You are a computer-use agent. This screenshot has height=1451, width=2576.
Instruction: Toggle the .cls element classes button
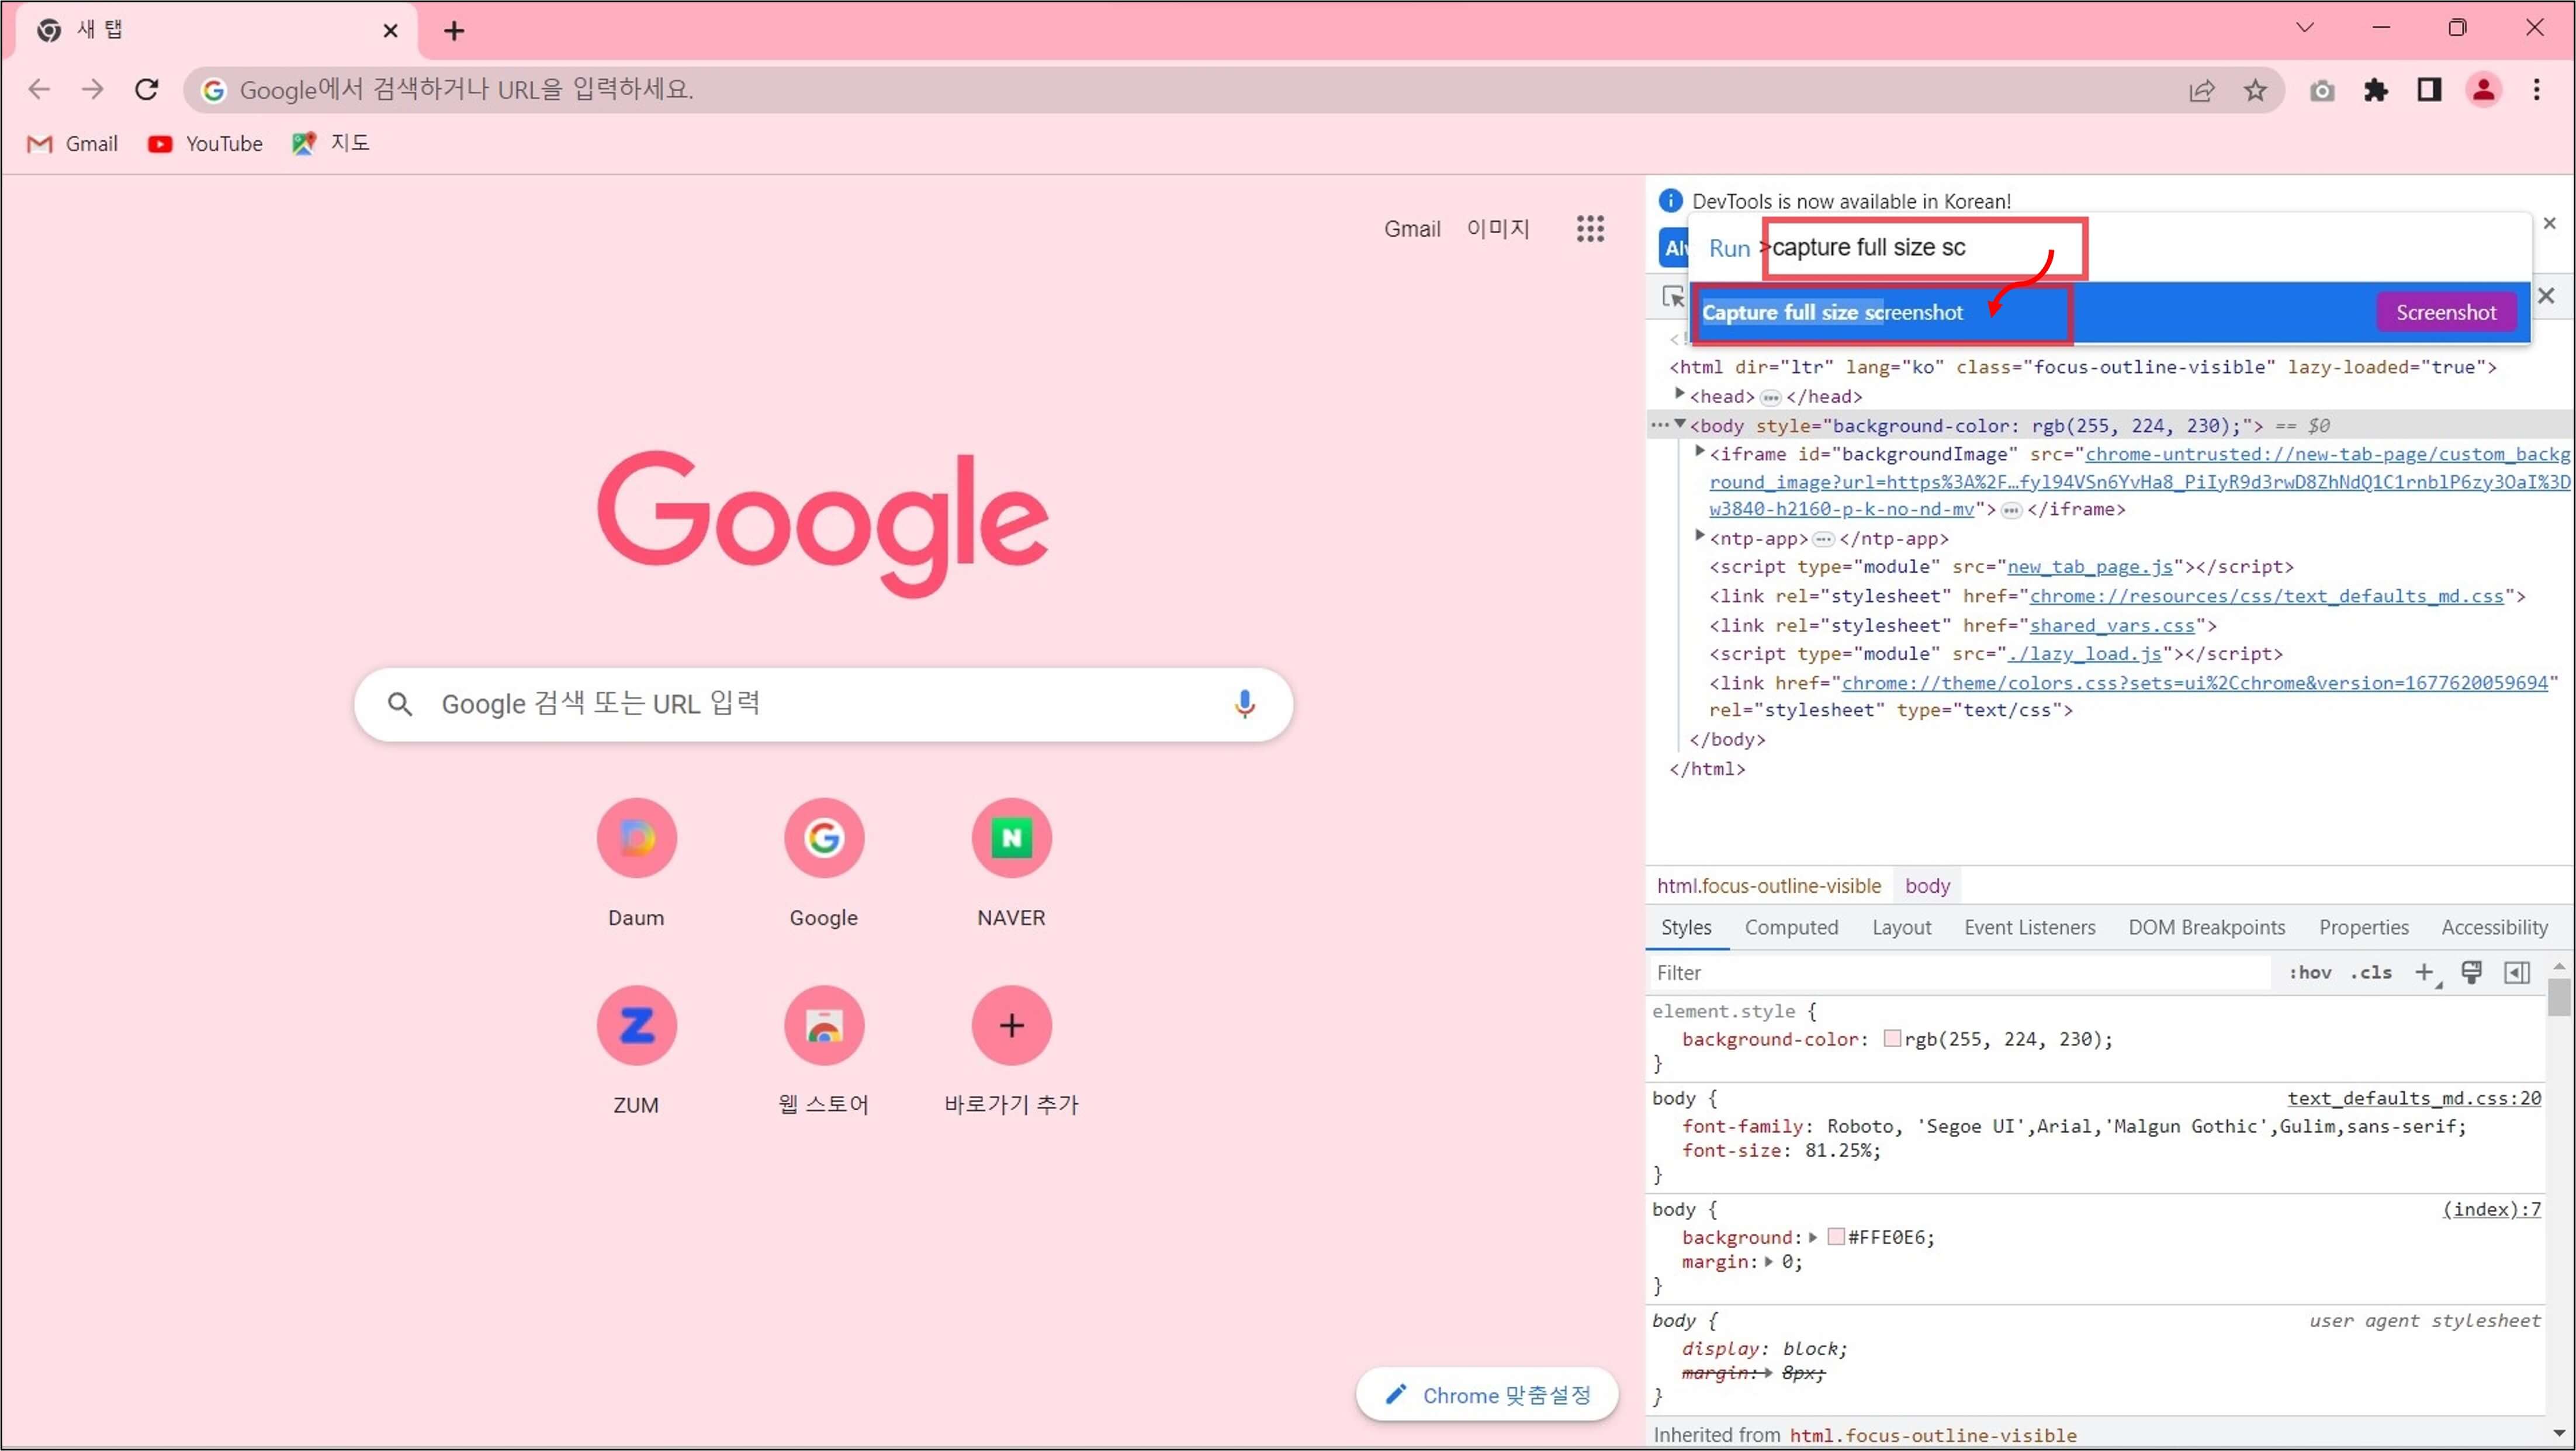tap(2371, 972)
